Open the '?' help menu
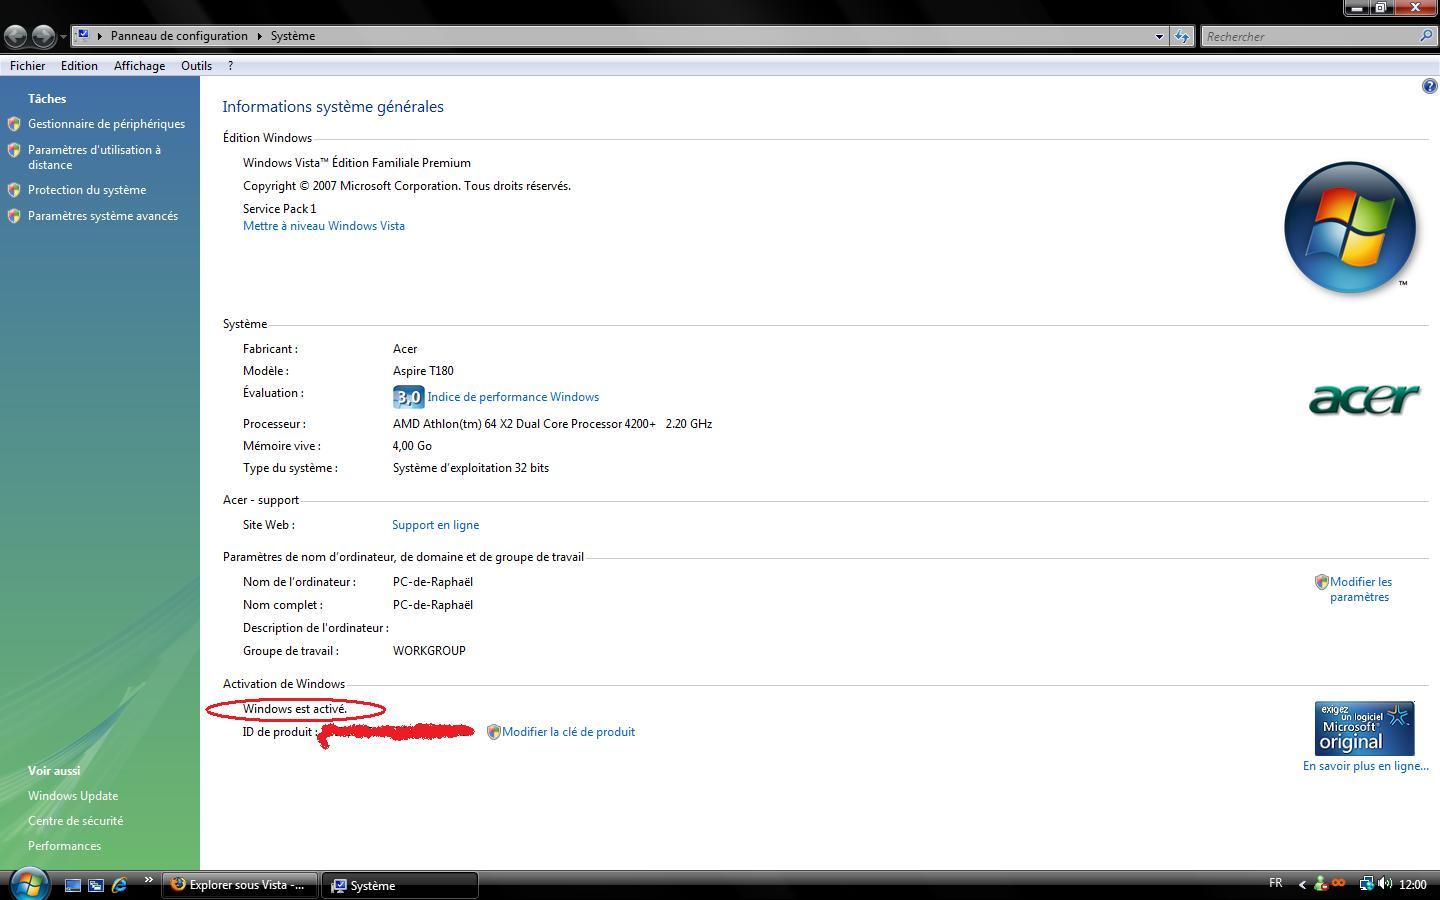Screen dimensions: 1440x900 [230, 66]
